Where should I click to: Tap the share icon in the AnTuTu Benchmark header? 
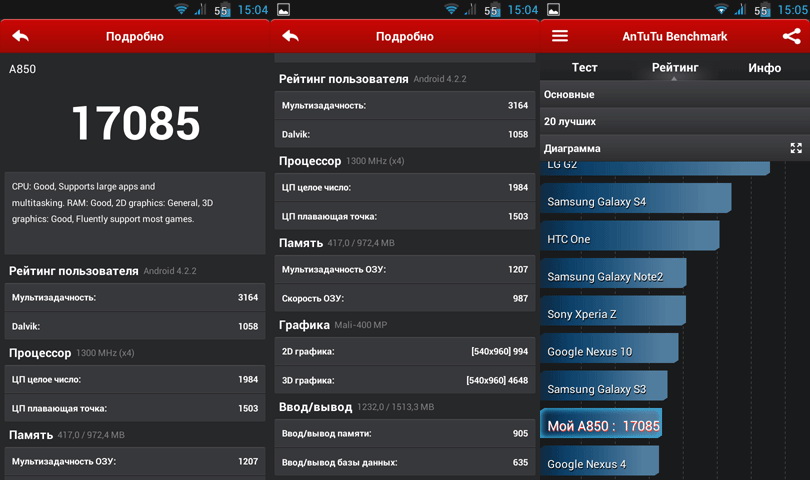tap(791, 36)
